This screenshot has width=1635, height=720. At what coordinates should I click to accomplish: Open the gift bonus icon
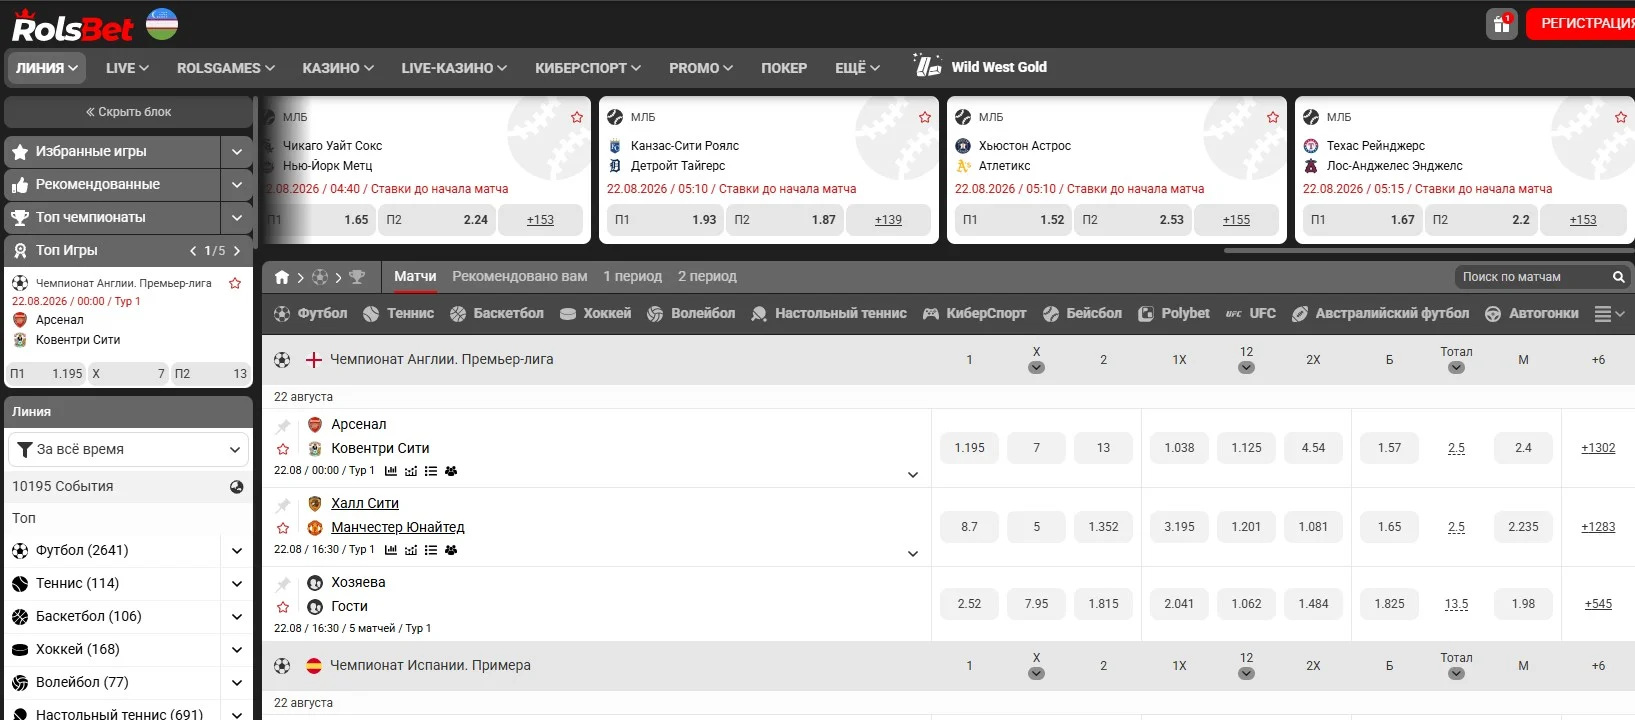click(x=1501, y=24)
